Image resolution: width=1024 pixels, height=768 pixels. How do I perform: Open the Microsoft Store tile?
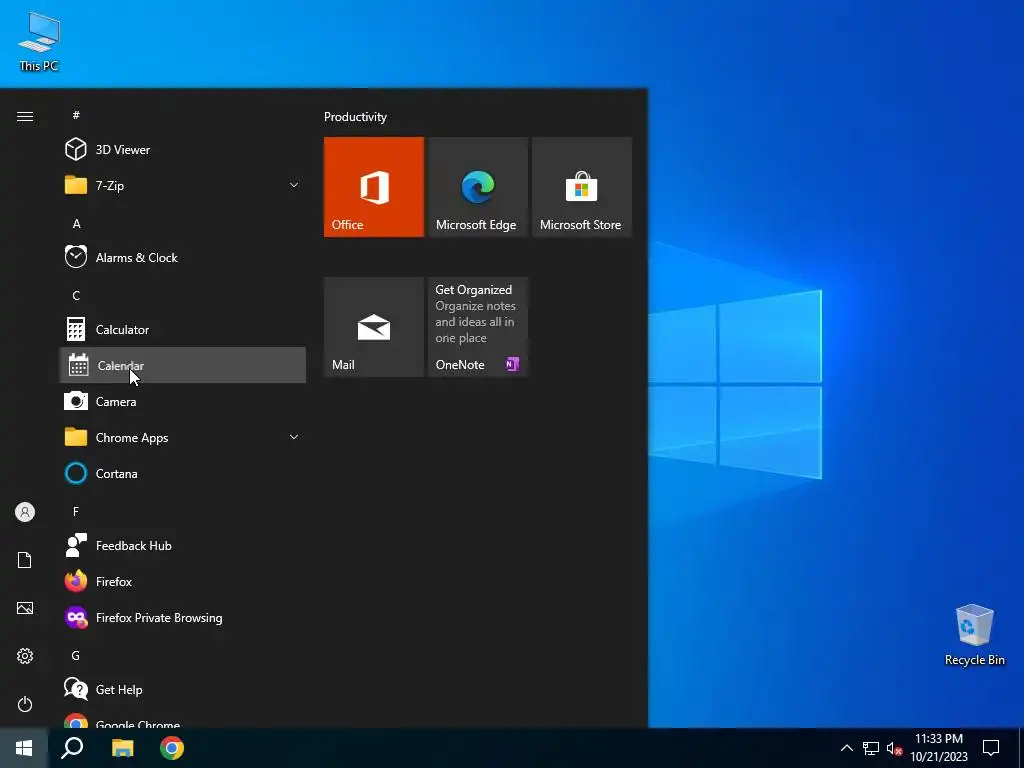click(x=582, y=187)
